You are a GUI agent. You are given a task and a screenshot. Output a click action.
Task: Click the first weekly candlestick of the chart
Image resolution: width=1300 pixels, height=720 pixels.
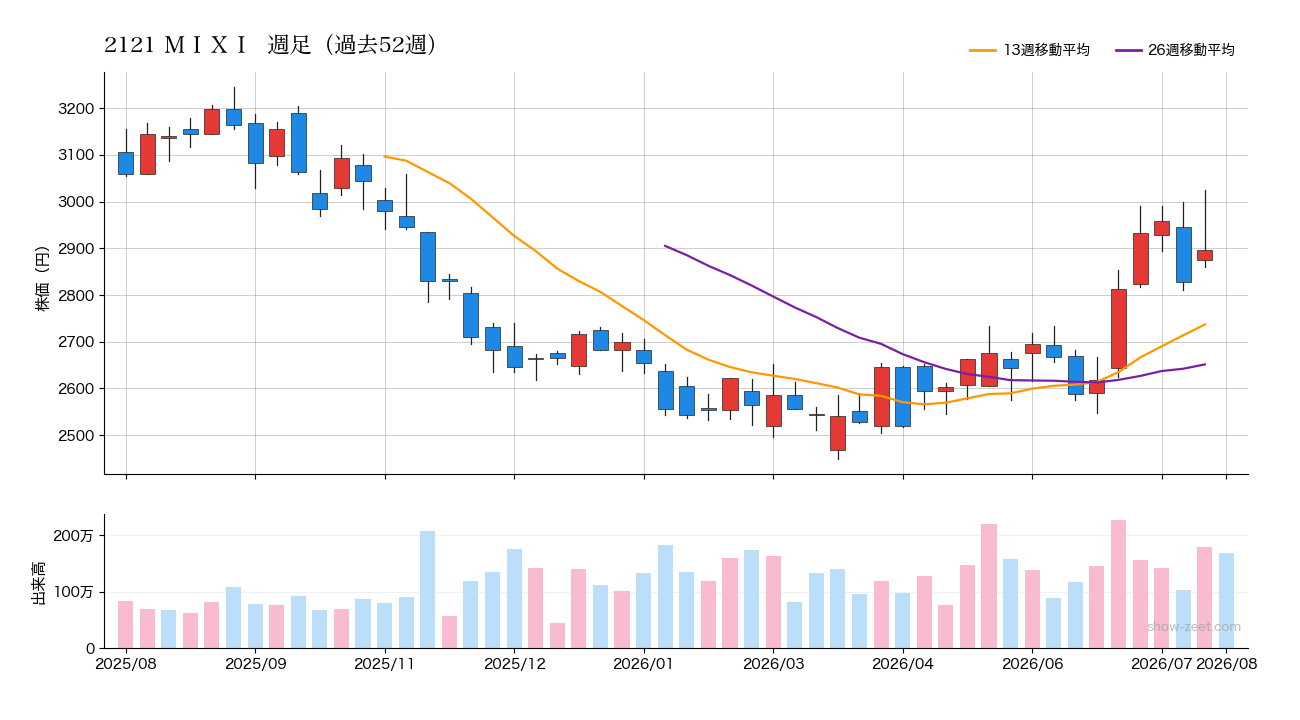click(x=126, y=163)
